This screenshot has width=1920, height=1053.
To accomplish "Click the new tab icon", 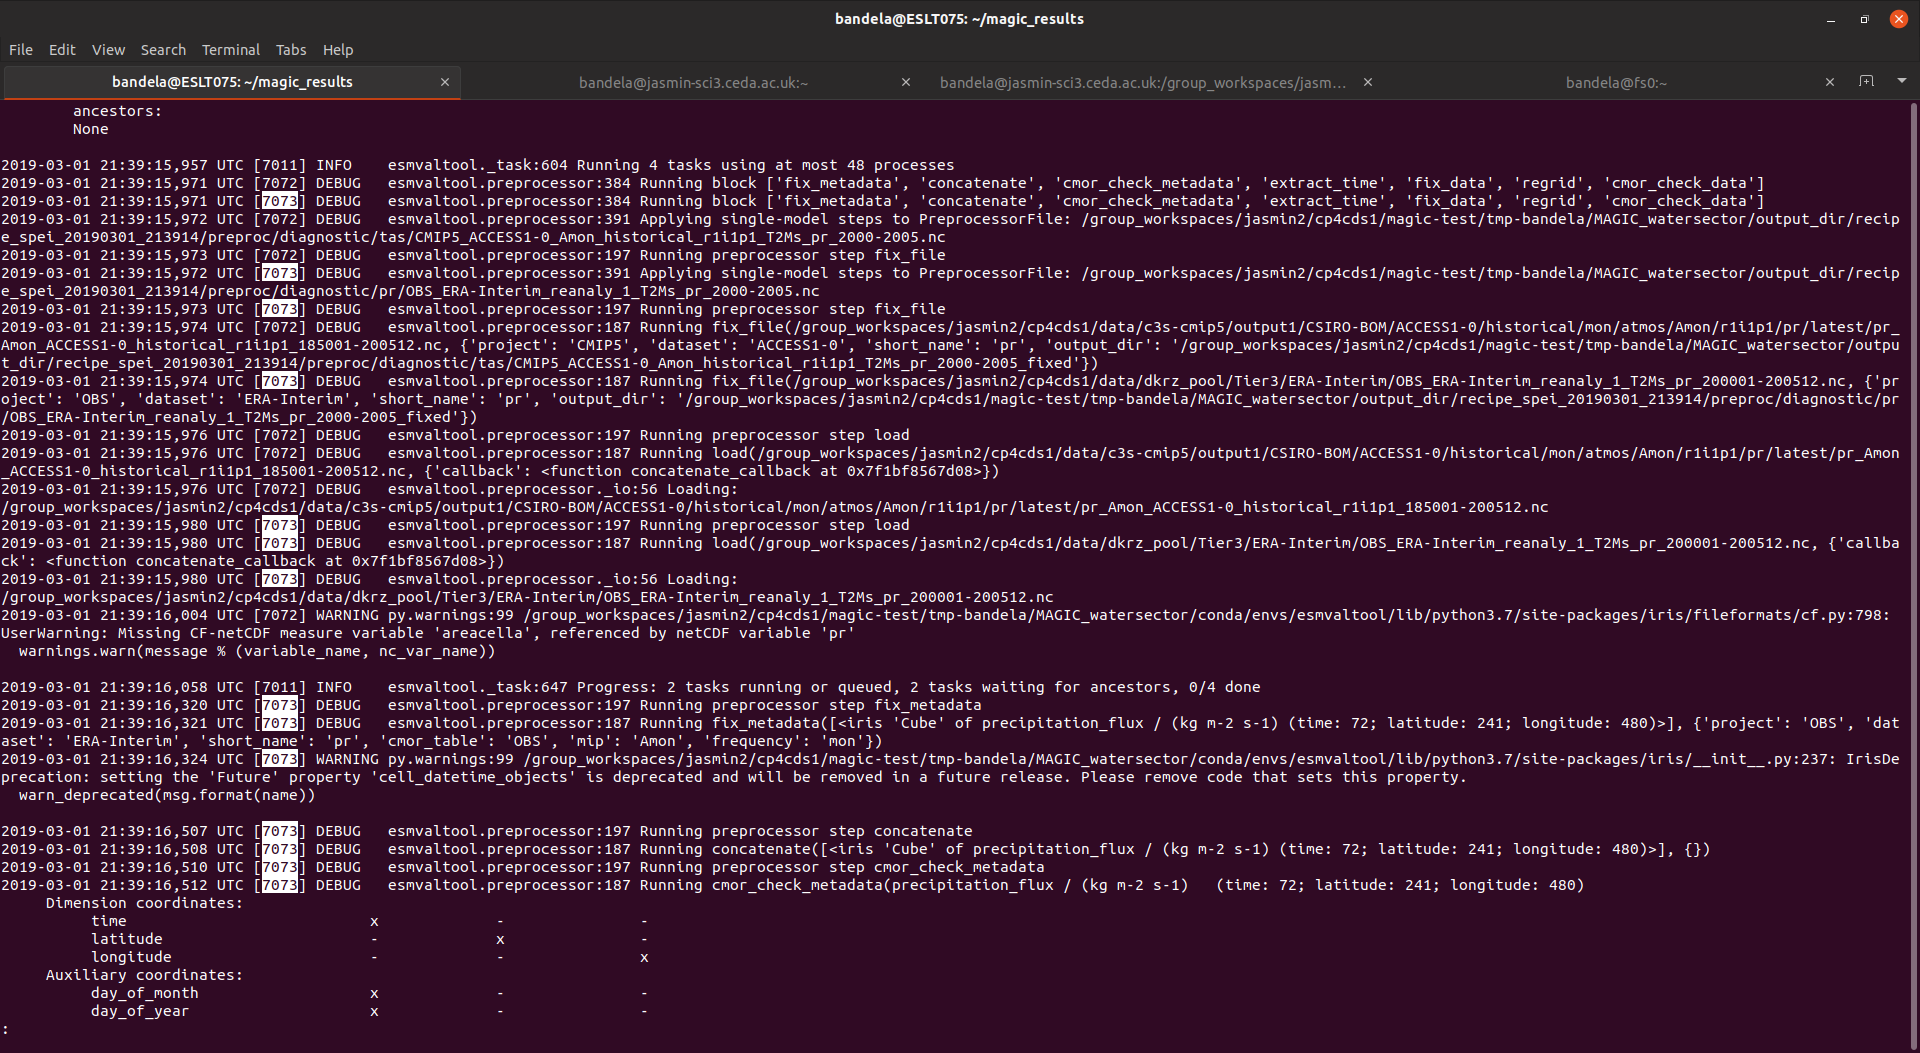I will tap(1866, 81).
